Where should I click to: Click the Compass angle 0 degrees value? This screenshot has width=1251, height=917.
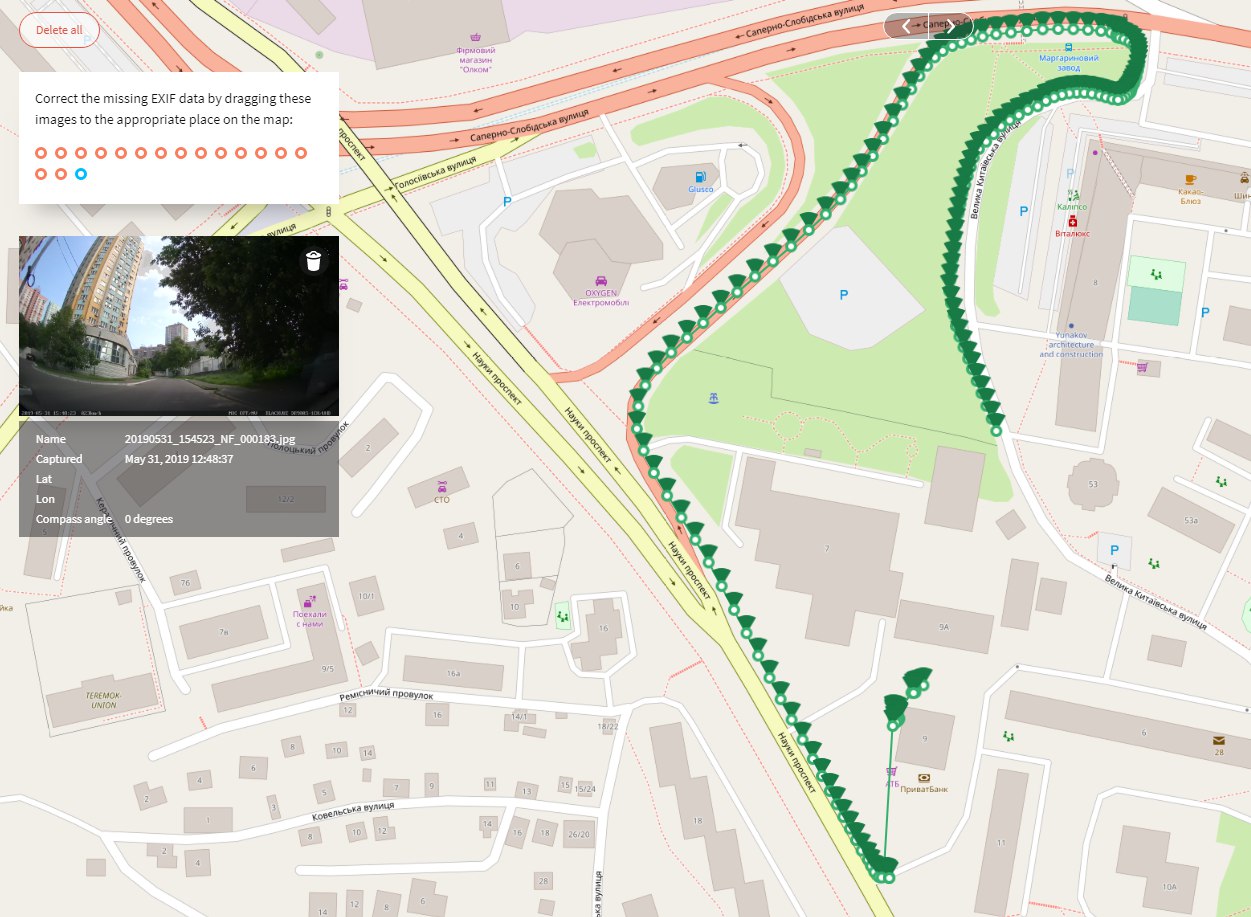coord(149,519)
